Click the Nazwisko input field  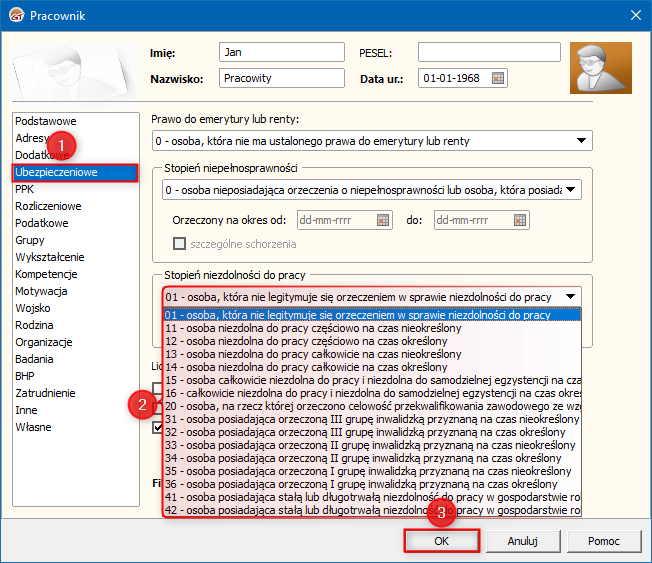[x=282, y=78]
